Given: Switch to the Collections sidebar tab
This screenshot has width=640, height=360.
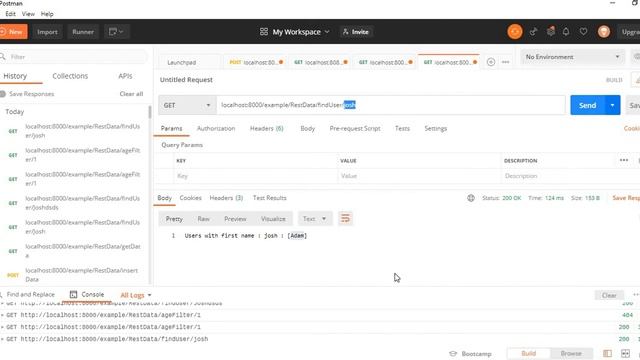Looking at the screenshot, I should point(70,76).
